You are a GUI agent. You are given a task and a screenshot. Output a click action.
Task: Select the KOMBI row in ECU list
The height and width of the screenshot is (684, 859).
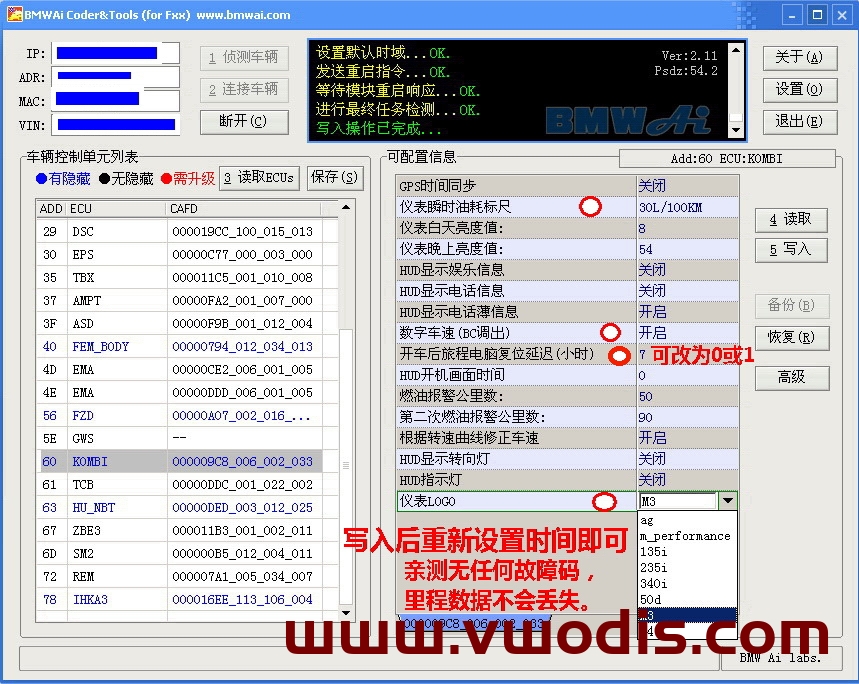click(x=90, y=462)
